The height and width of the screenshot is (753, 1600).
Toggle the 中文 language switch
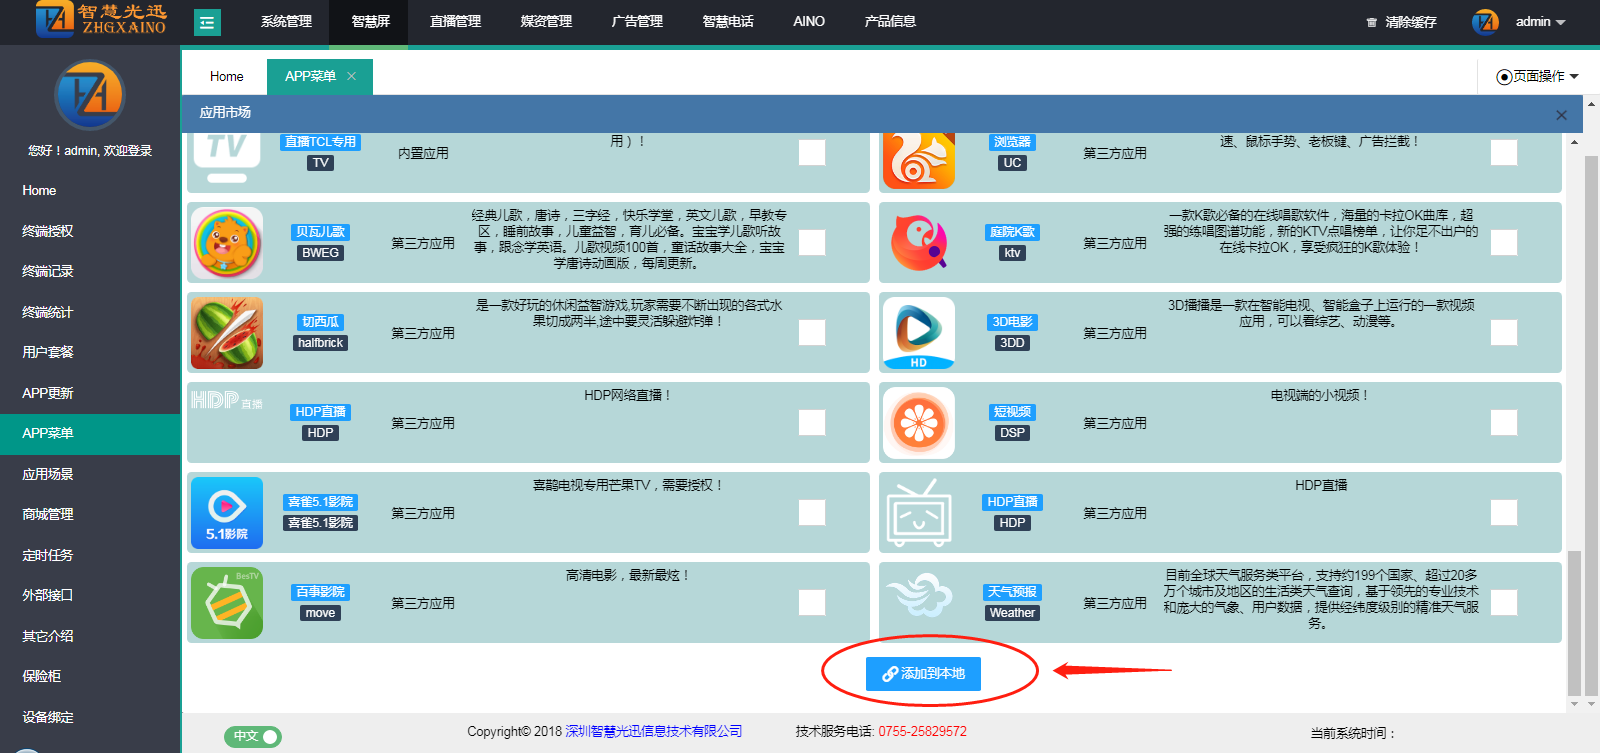[x=253, y=737]
